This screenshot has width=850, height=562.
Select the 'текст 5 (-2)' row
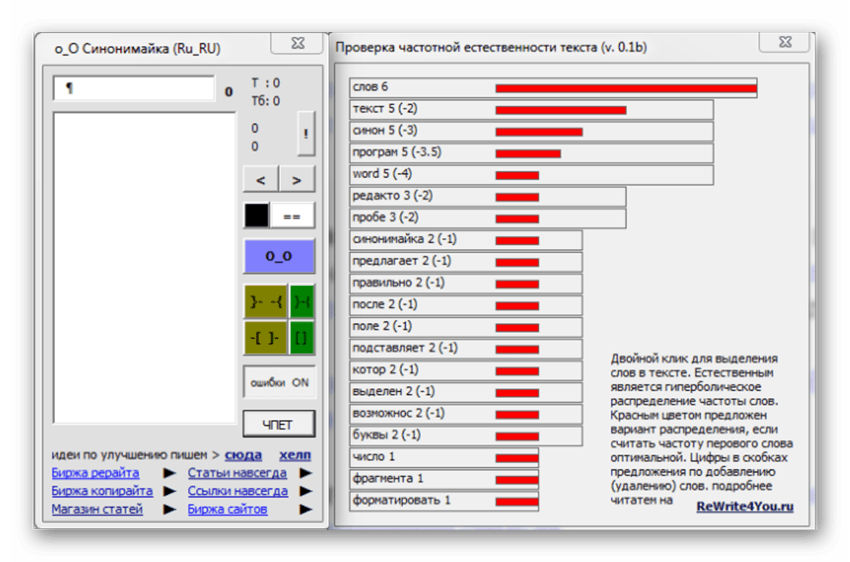point(531,109)
